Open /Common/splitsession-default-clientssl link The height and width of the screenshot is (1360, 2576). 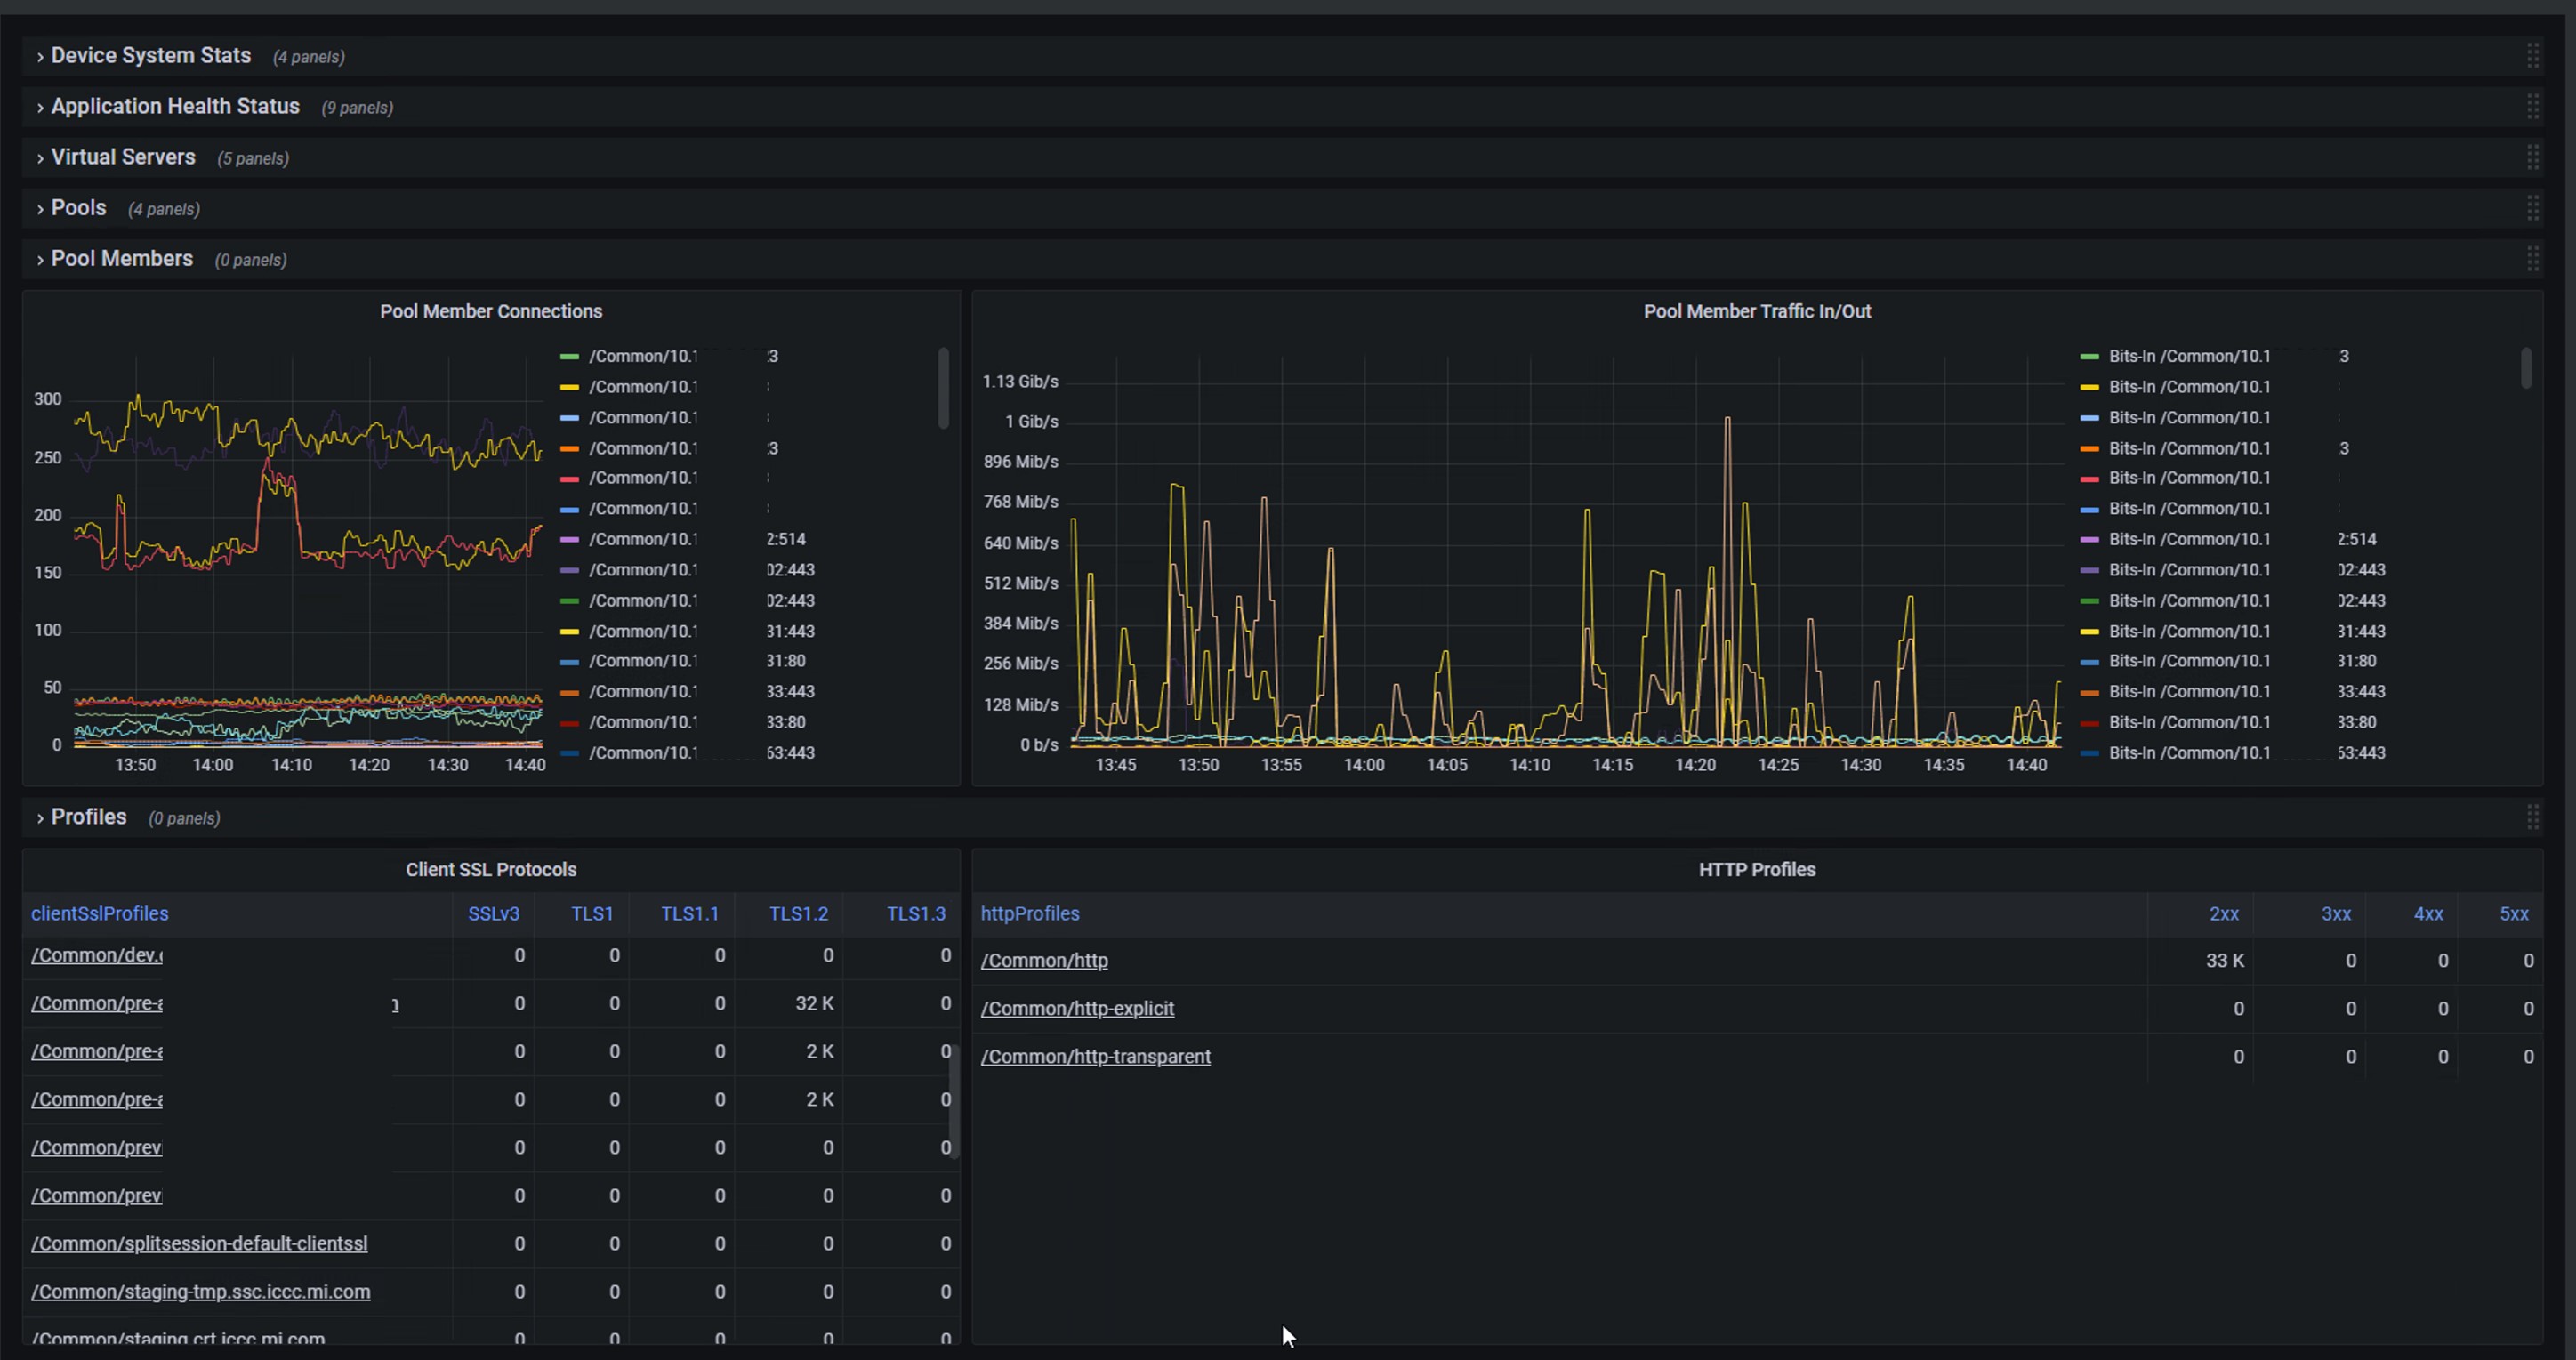coord(199,1243)
